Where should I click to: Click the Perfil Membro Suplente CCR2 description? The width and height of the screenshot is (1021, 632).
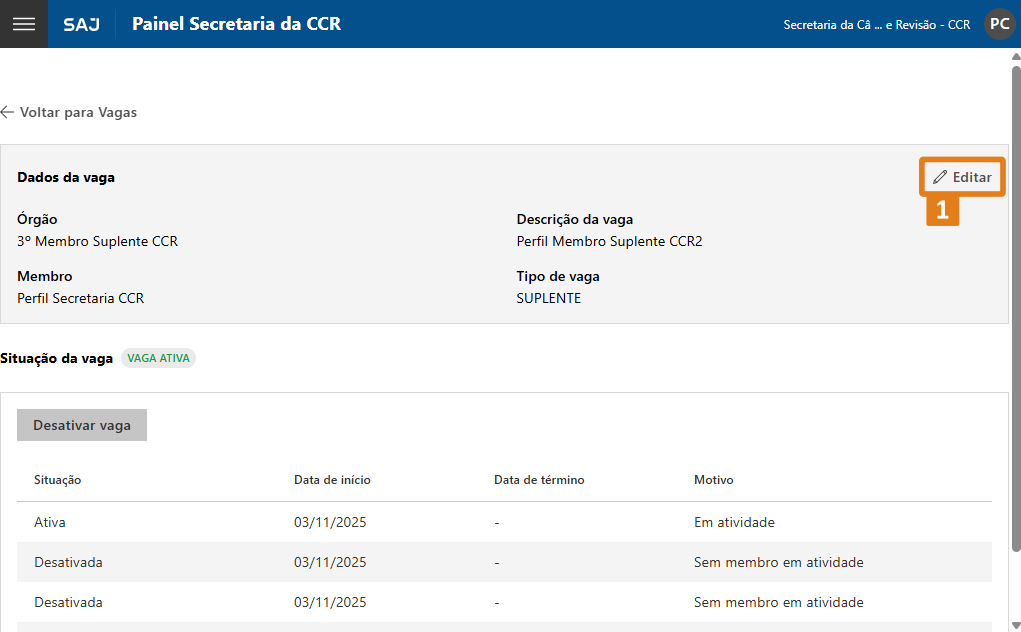coord(609,241)
